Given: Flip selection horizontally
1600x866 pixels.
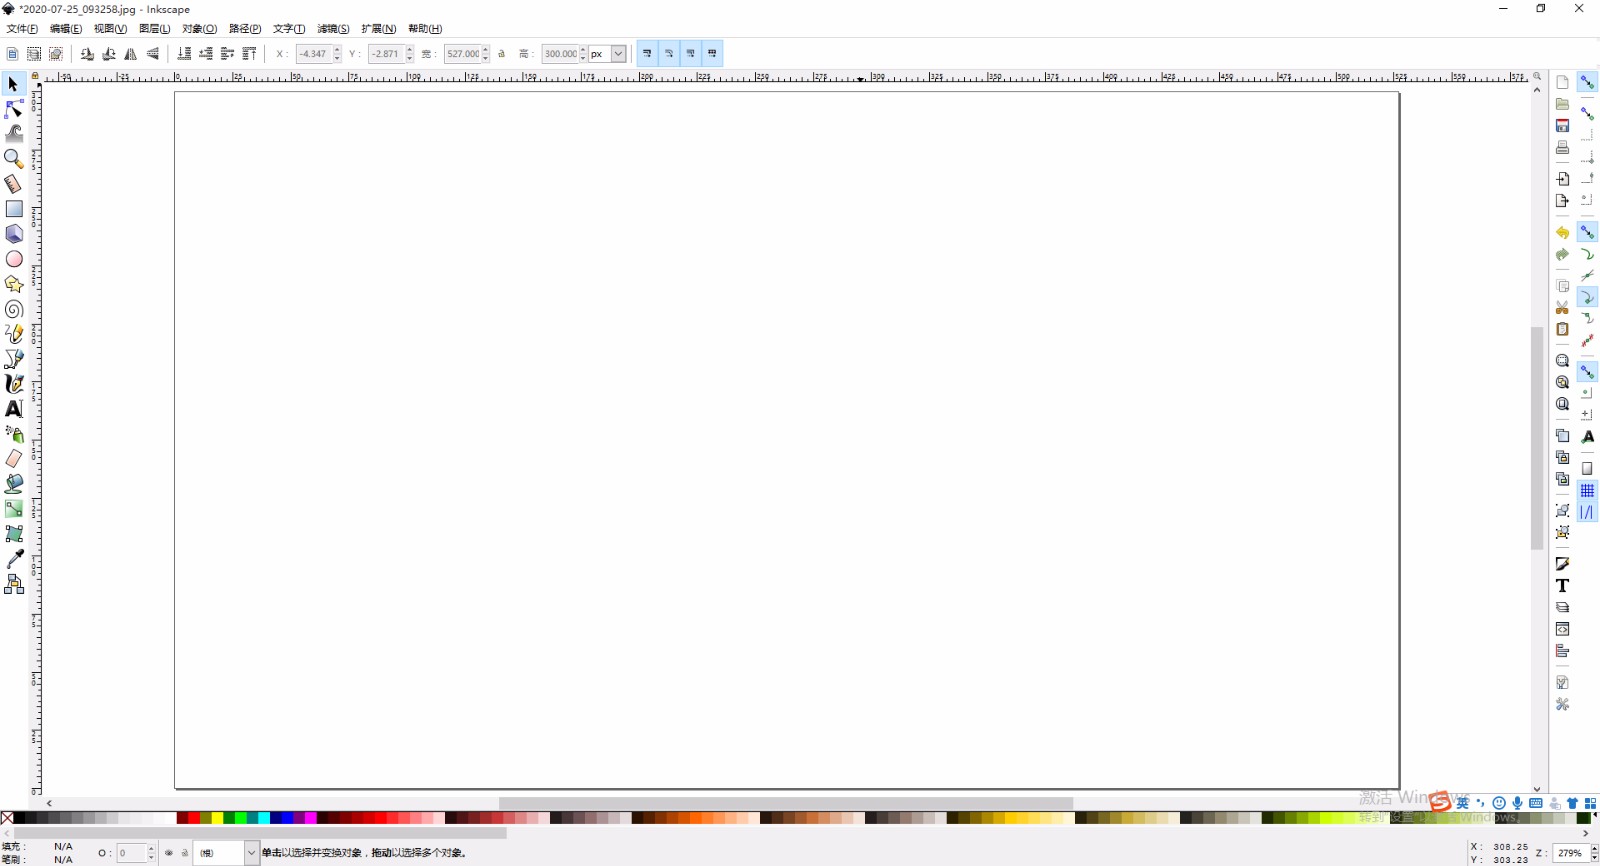Looking at the screenshot, I should [x=131, y=54].
